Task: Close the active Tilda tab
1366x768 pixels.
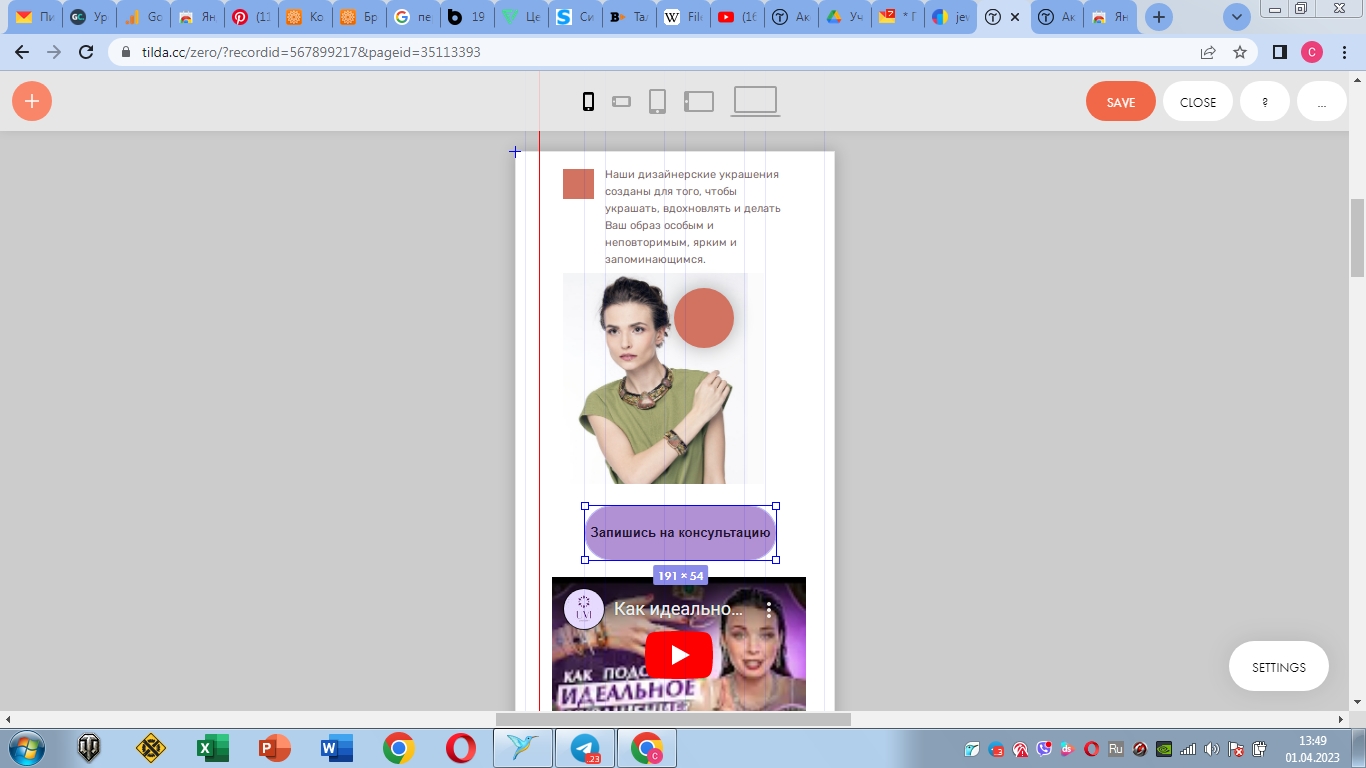Action: point(1016,17)
